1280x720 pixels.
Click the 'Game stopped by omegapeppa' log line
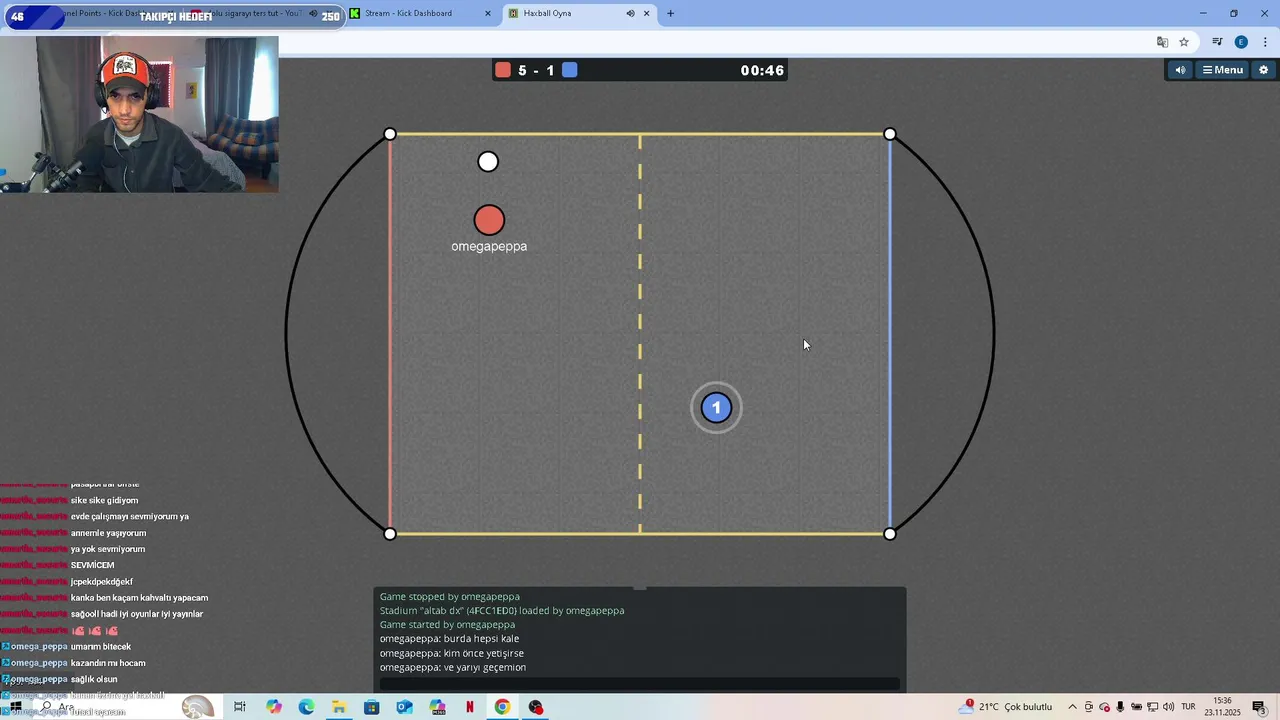(449, 596)
